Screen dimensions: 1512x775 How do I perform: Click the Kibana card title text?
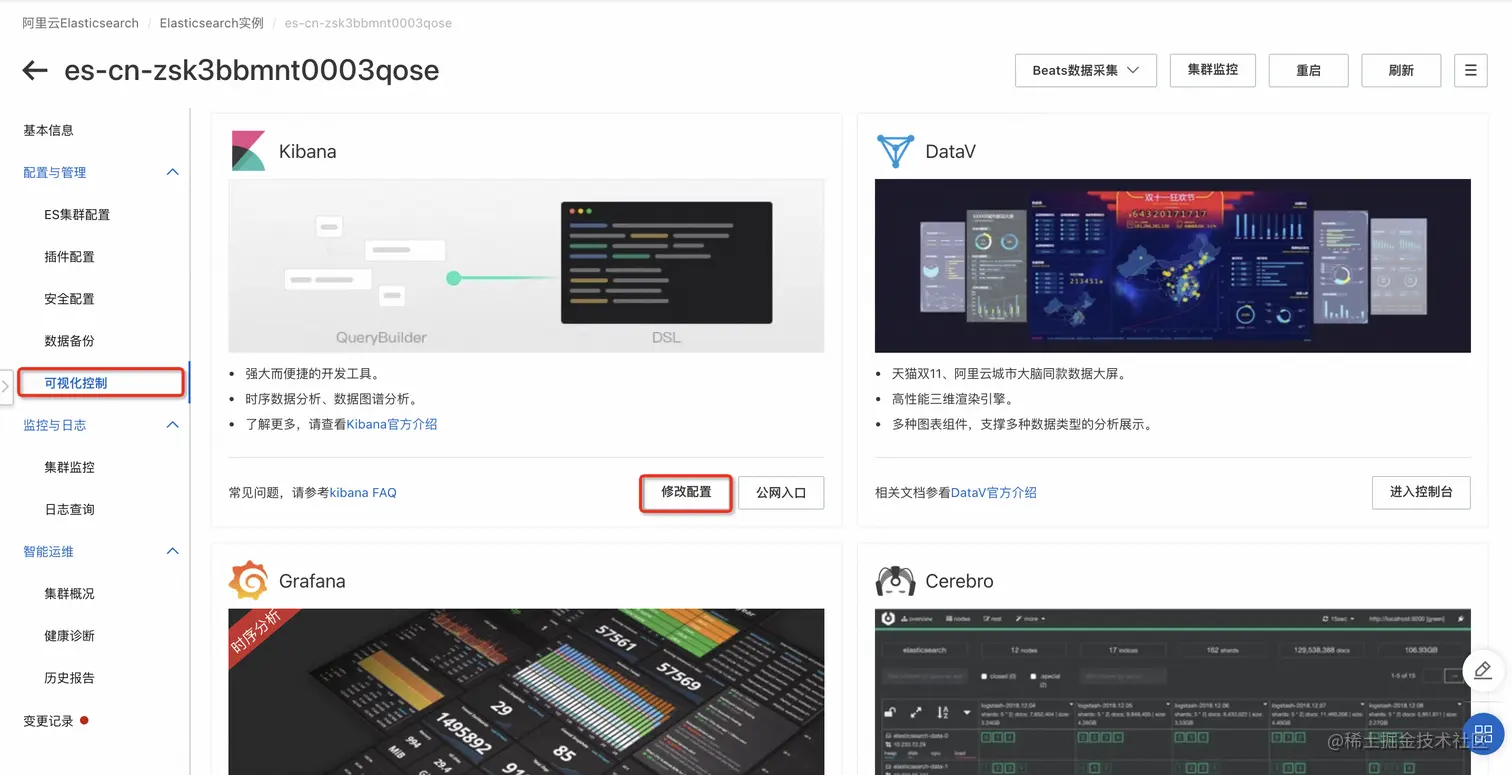point(308,152)
